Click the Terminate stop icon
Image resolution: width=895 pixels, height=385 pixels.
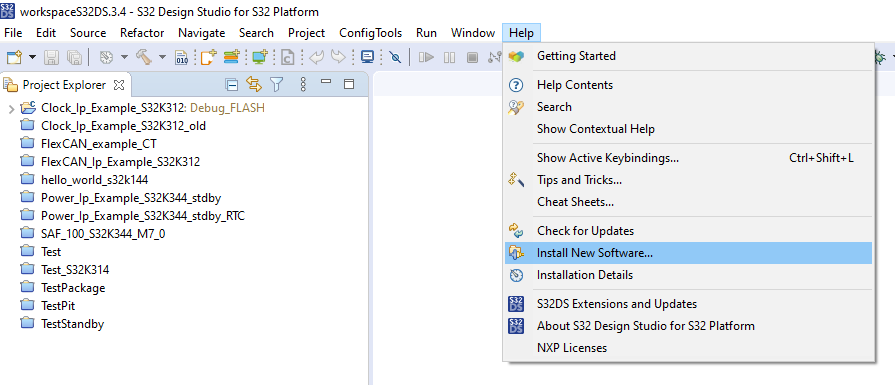[x=472, y=56]
